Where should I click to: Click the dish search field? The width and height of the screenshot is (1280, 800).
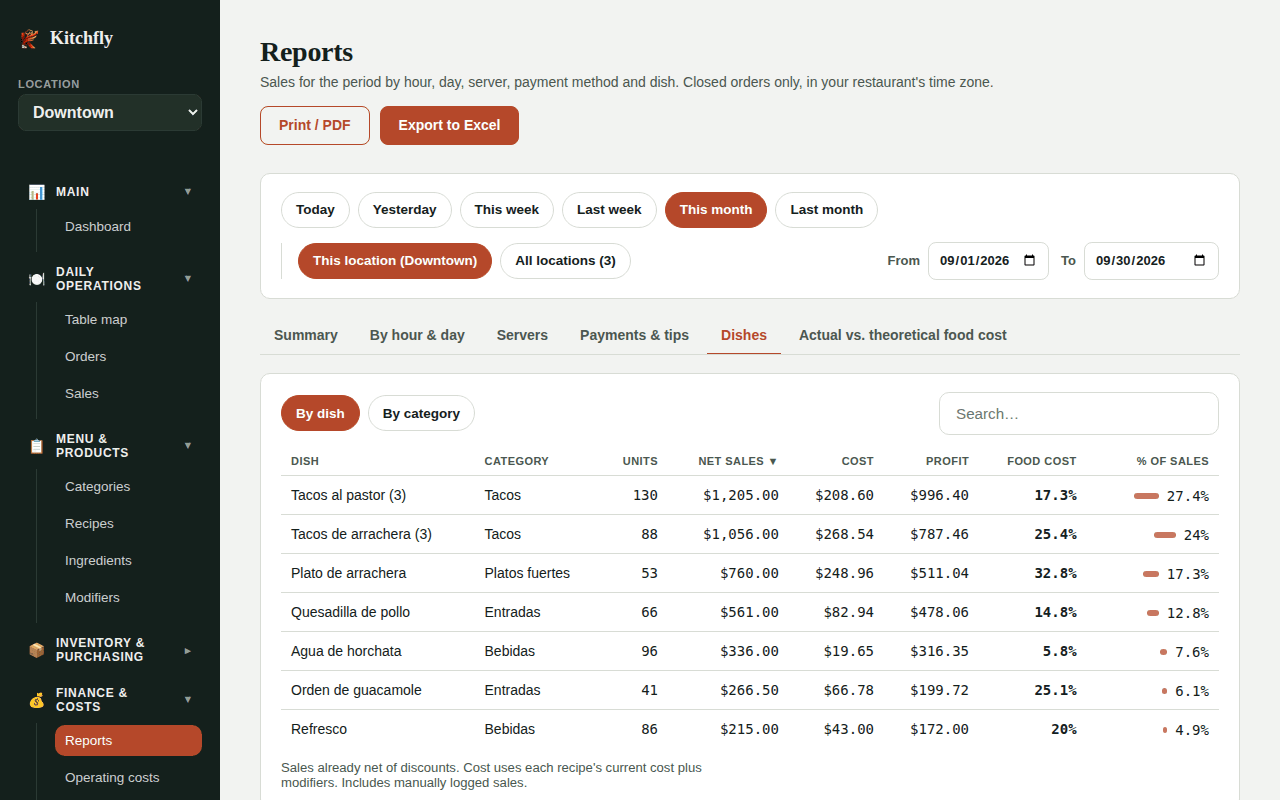point(1079,414)
